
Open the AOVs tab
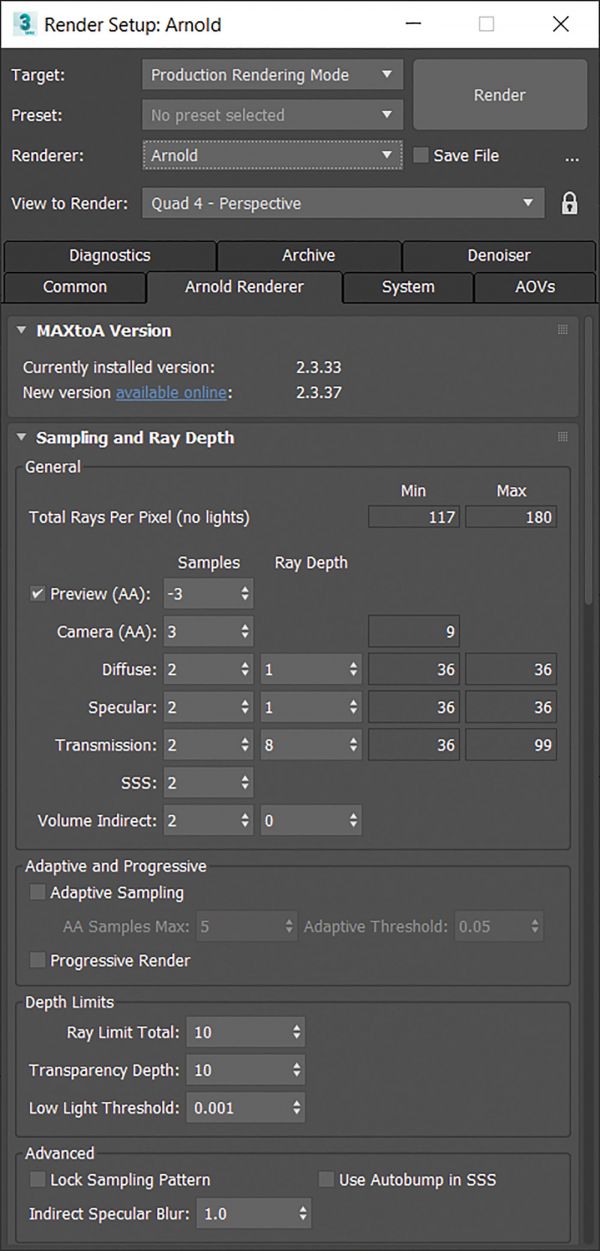point(534,287)
